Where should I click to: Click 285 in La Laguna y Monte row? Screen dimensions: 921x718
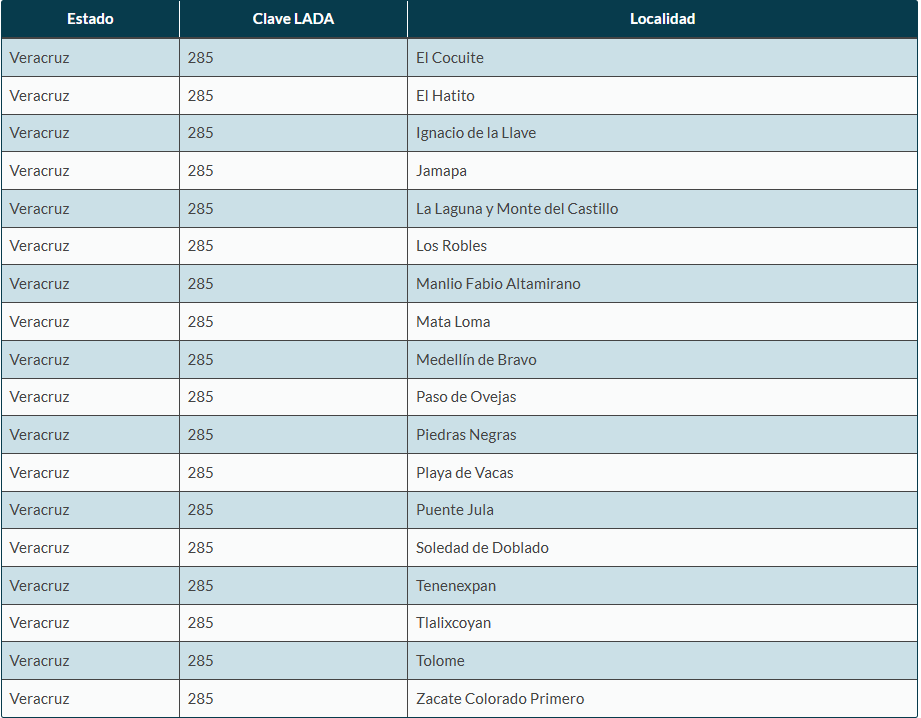click(293, 209)
